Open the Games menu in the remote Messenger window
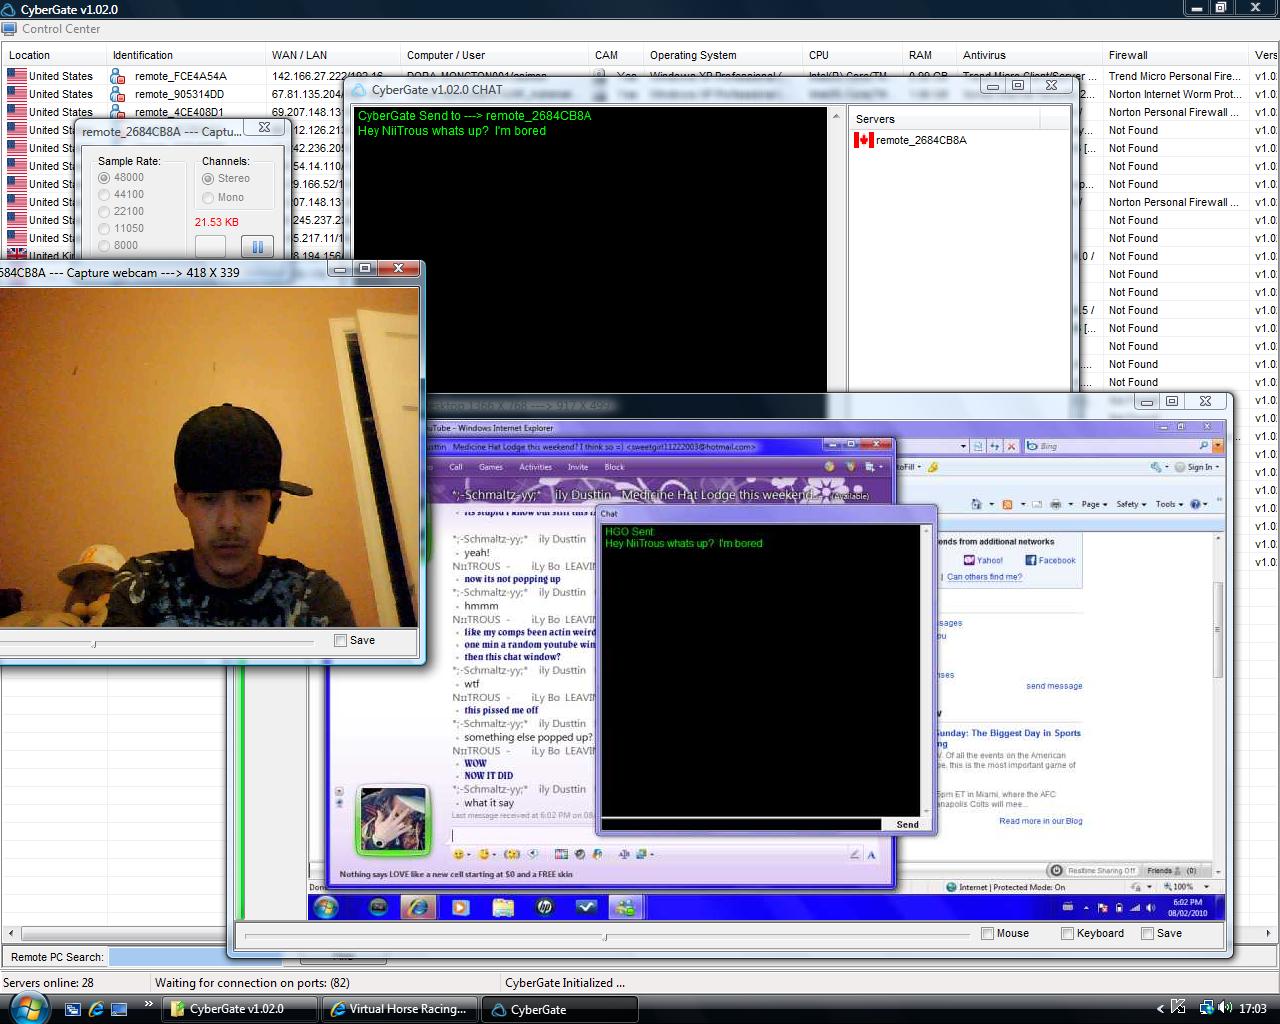Screen dimensions: 1280x1024 coord(491,467)
